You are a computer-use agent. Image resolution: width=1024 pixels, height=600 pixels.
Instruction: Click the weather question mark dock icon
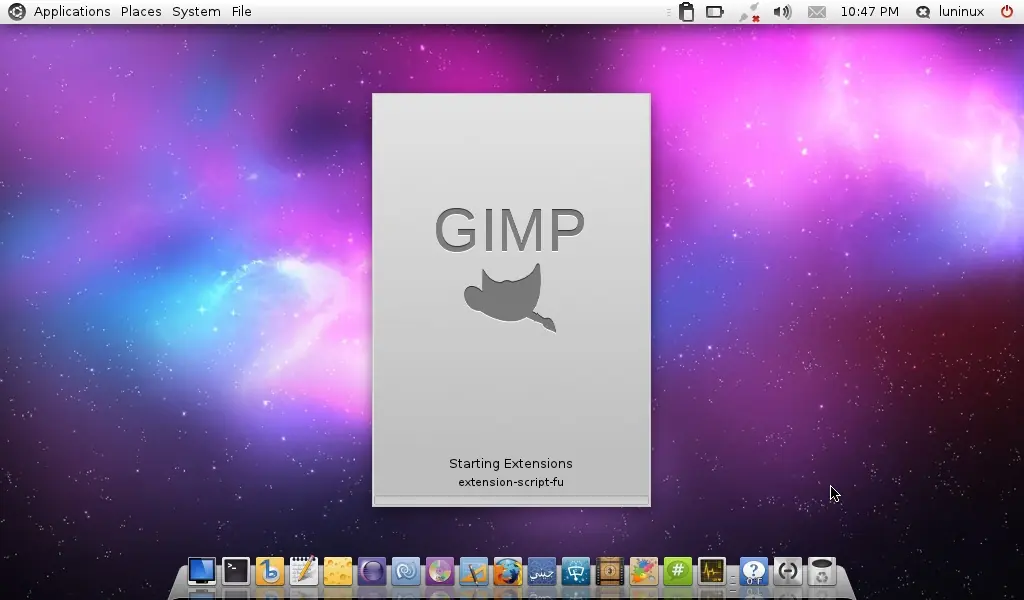pyautogui.click(x=754, y=571)
